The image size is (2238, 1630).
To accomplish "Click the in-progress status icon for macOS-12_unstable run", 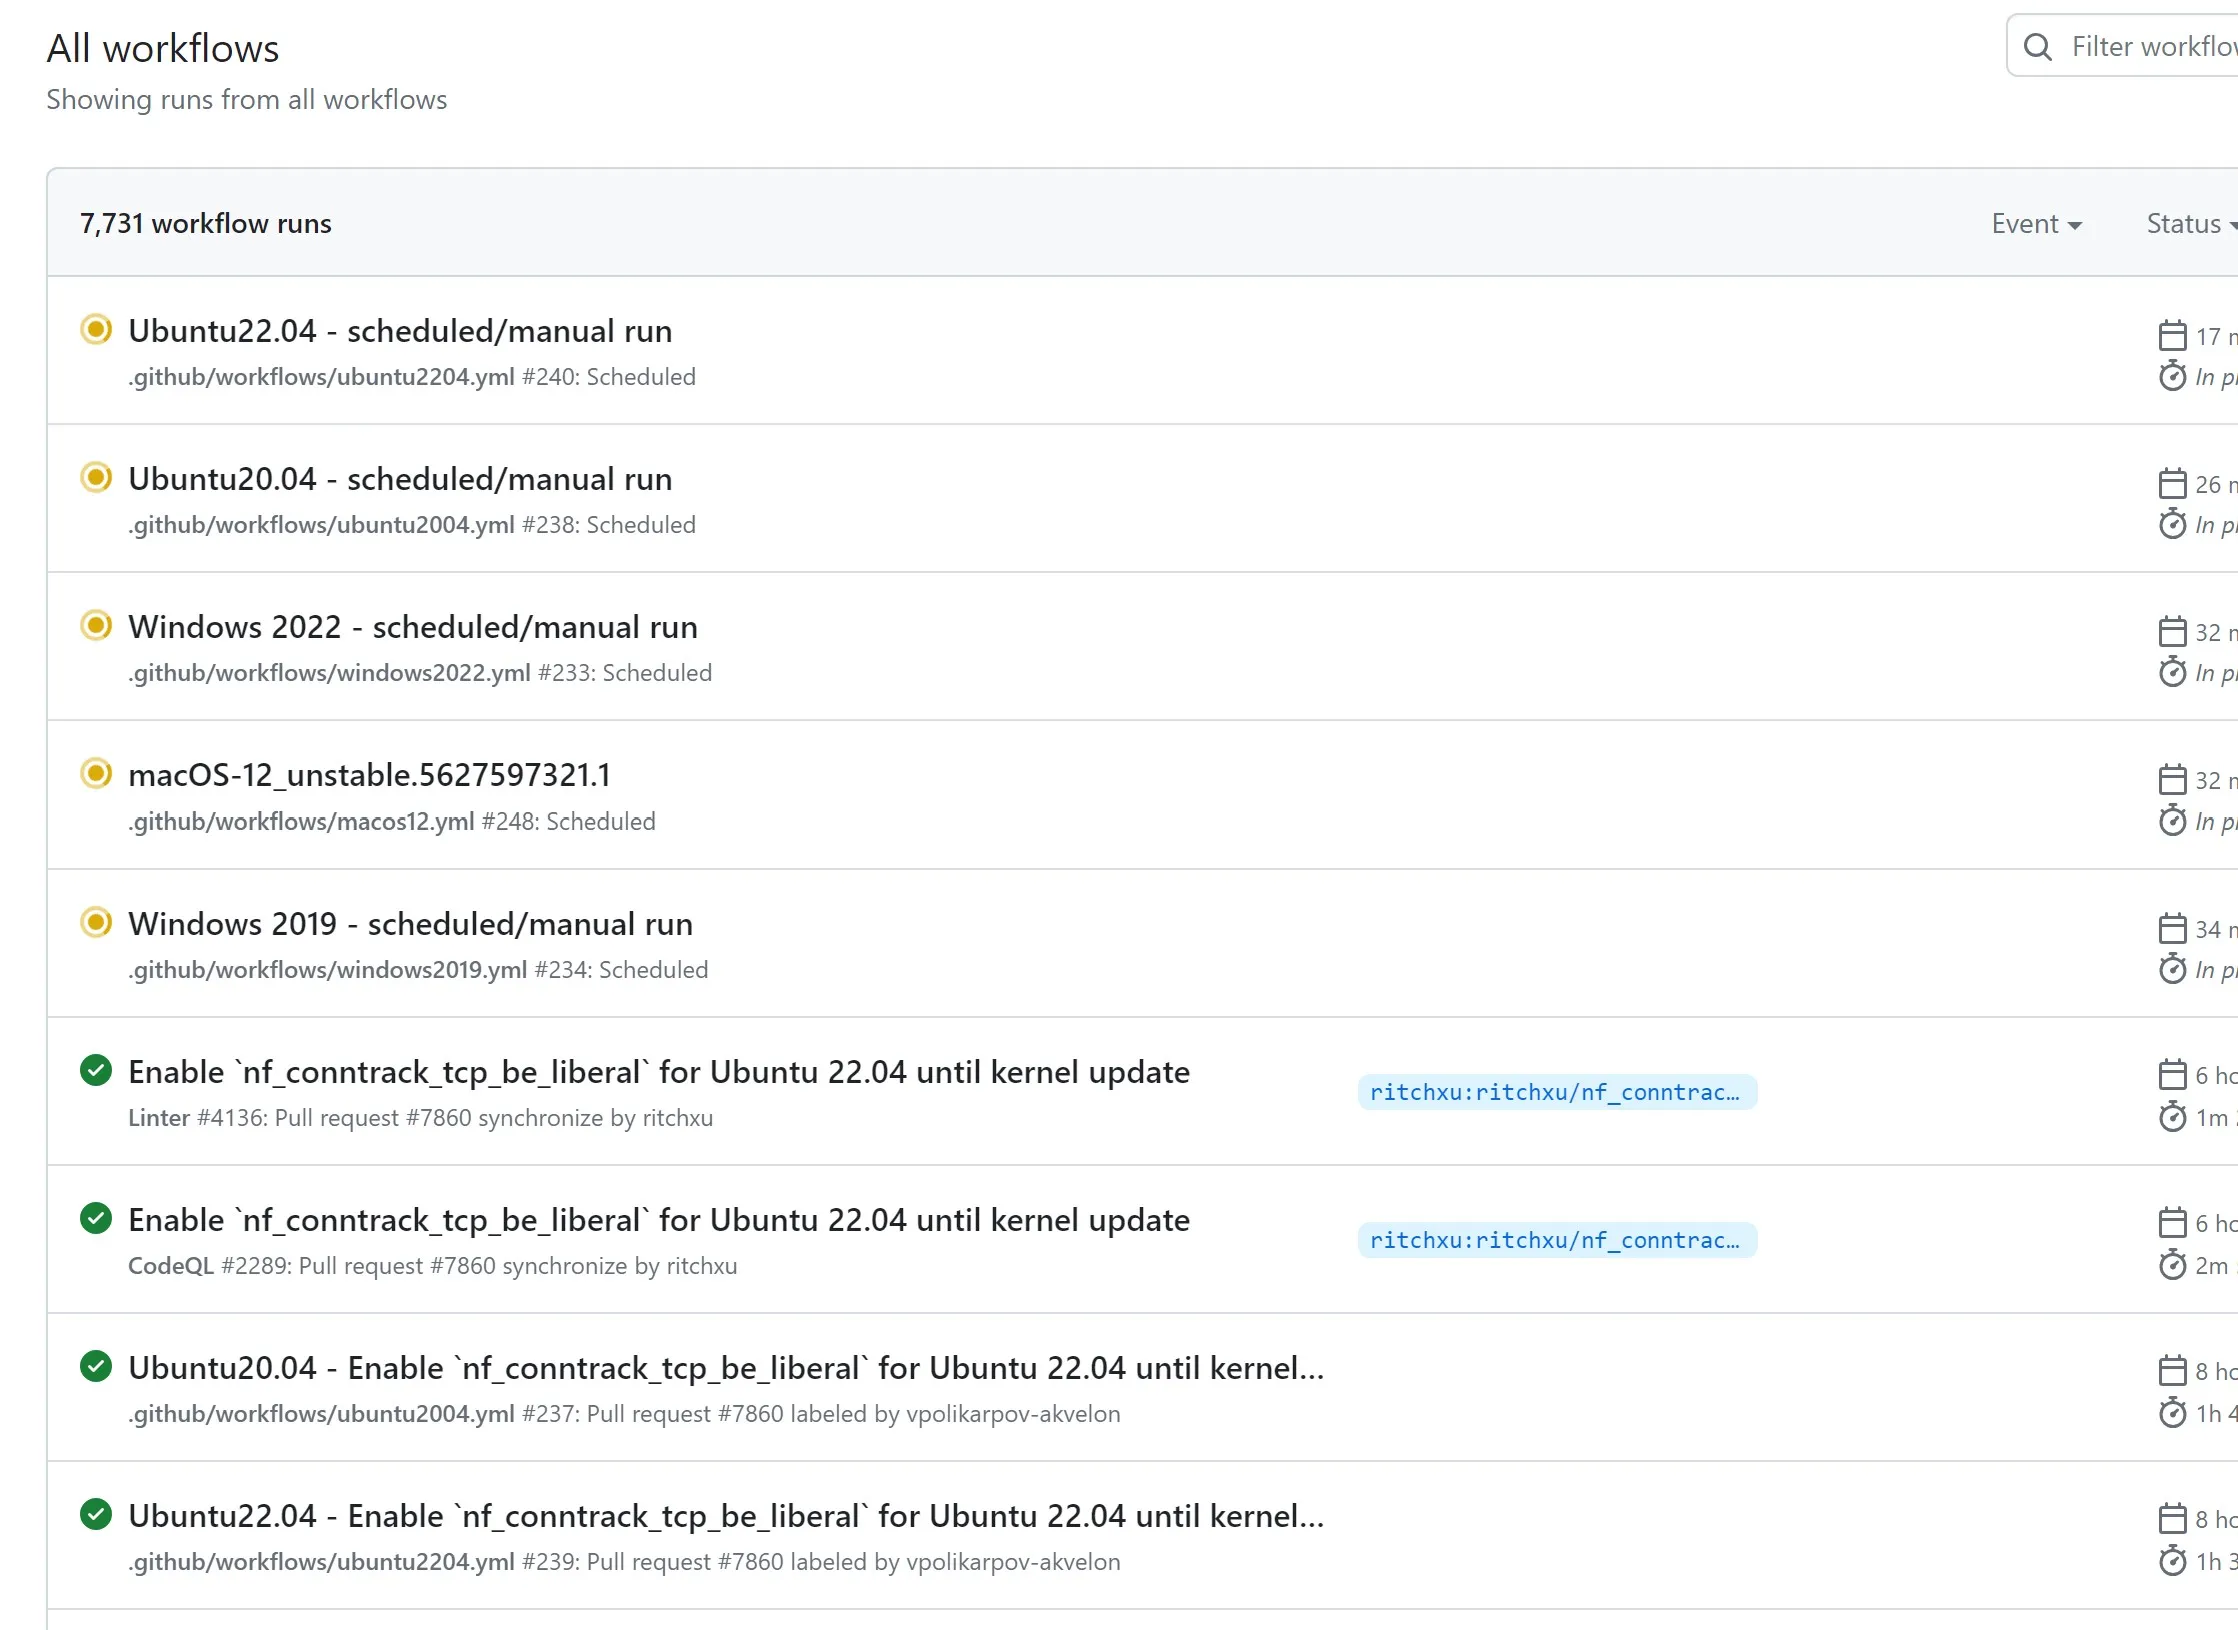I will pos(96,773).
